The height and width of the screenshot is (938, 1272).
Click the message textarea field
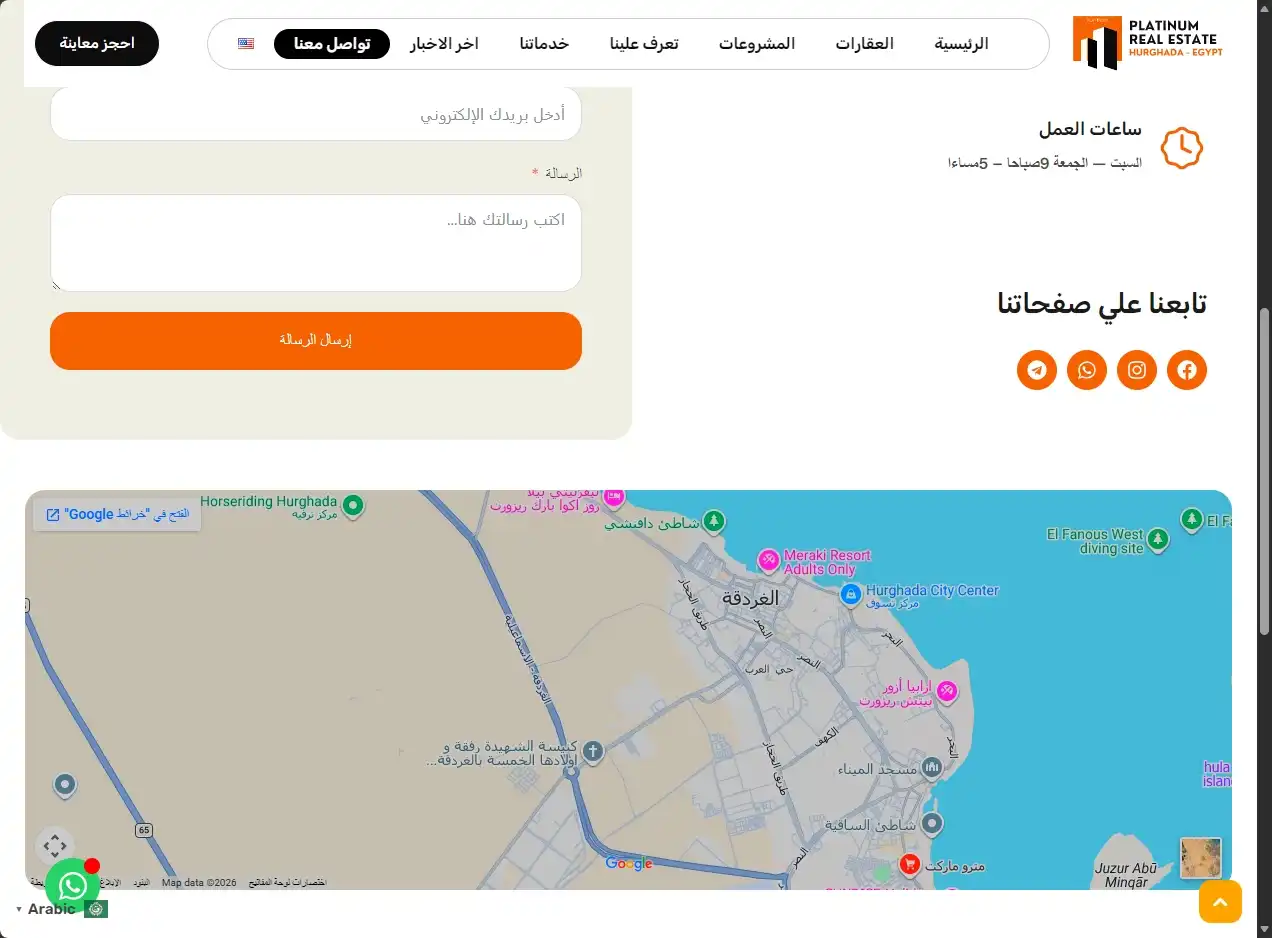pyautogui.click(x=316, y=243)
